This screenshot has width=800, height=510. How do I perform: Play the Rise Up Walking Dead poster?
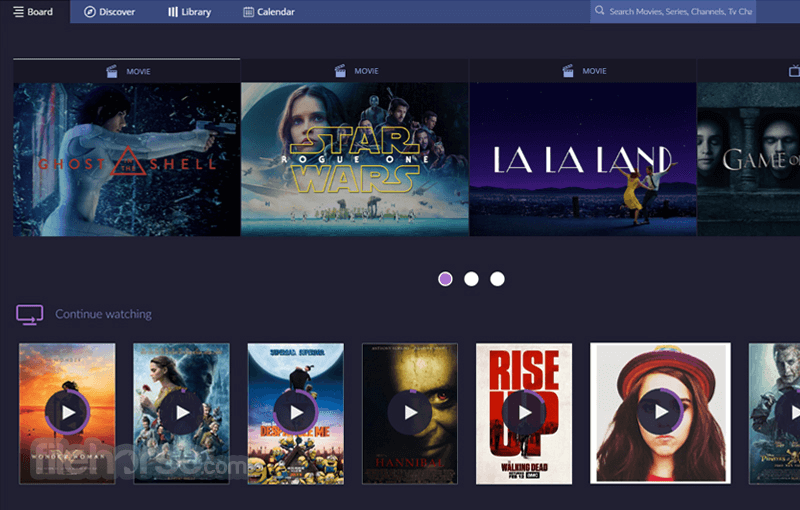click(x=524, y=412)
